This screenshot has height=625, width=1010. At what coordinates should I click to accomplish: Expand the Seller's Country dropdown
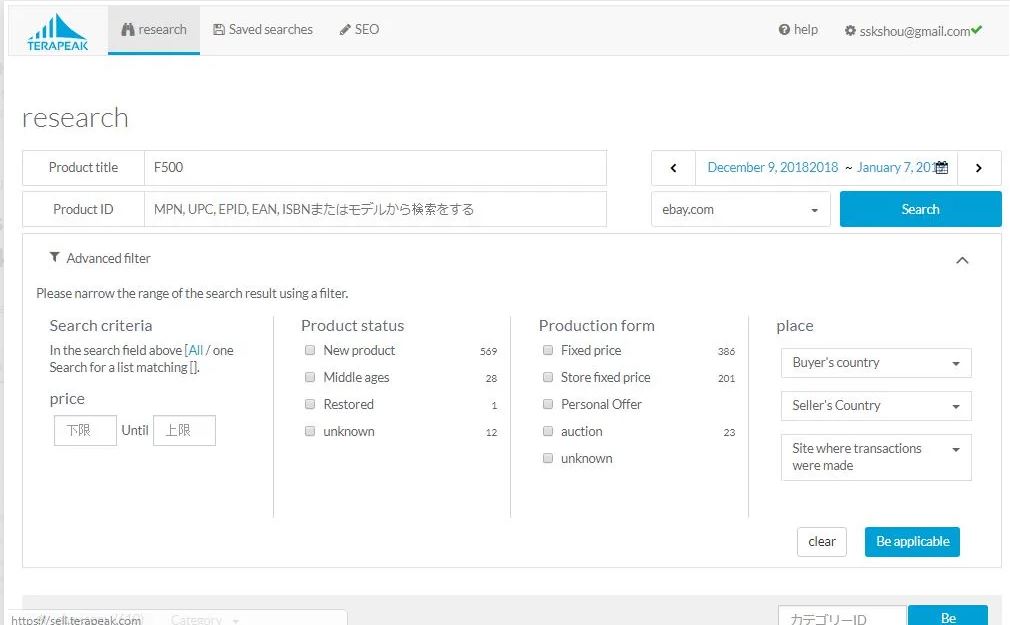pos(875,406)
